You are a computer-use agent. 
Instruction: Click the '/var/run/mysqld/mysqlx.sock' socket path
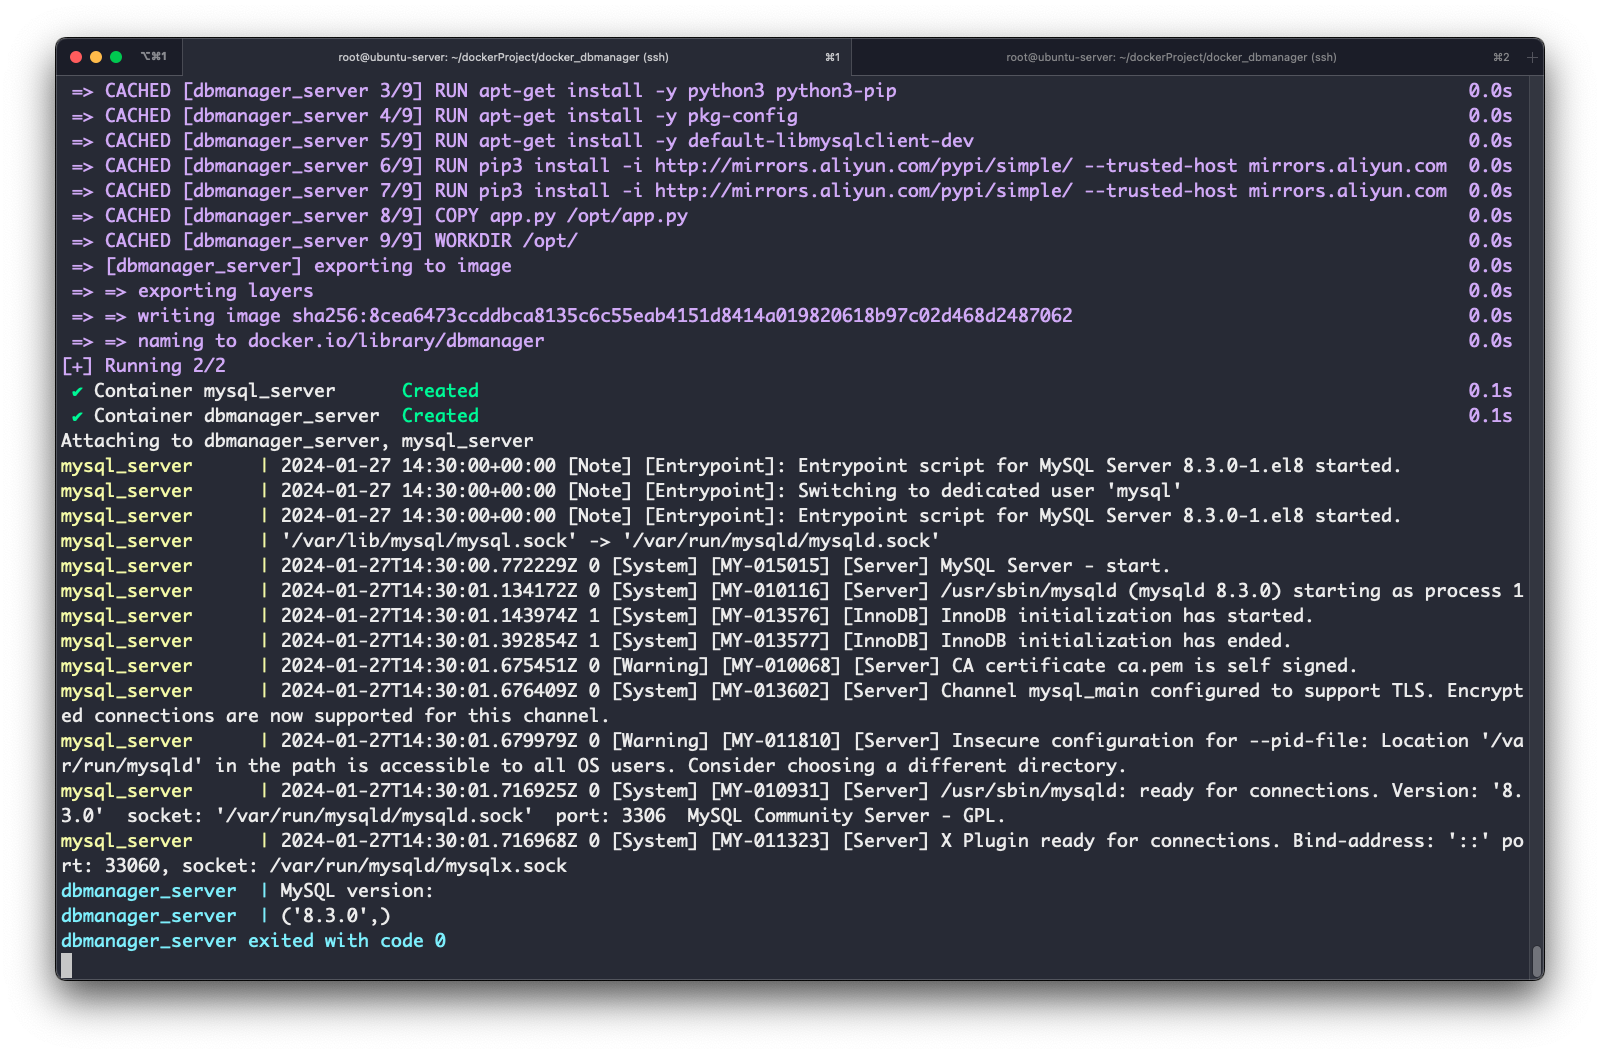coord(418,866)
